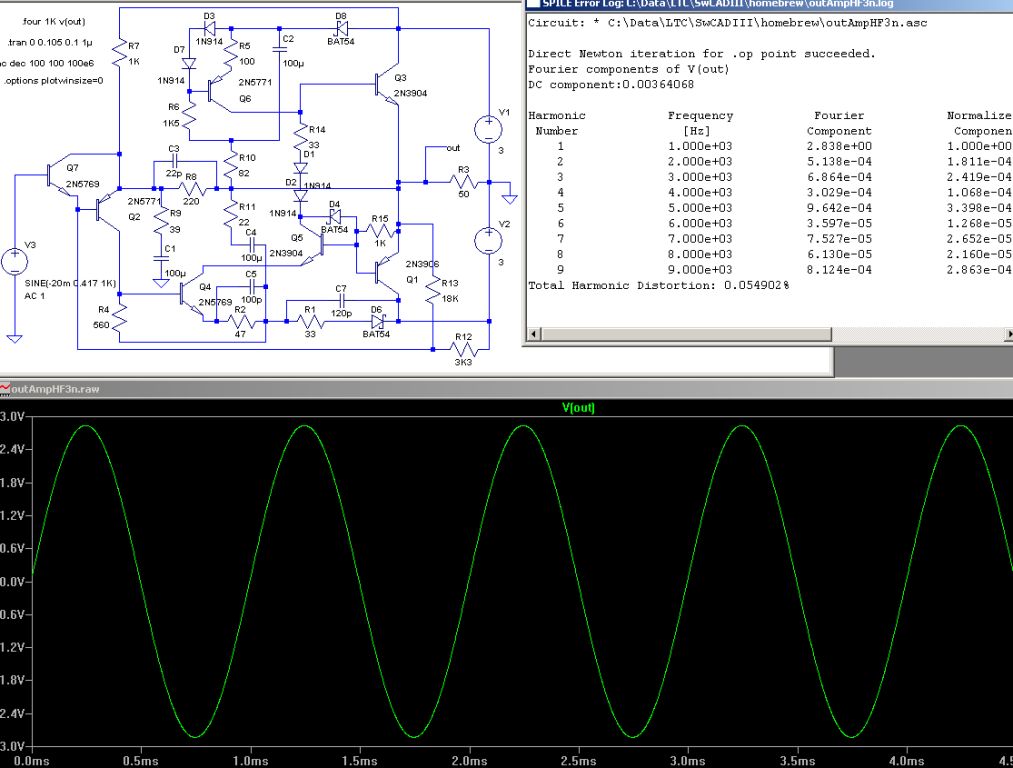This screenshot has width=1013, height=768.
Task: Select the V2 voltage source symbol
Action: click(488, 239)
